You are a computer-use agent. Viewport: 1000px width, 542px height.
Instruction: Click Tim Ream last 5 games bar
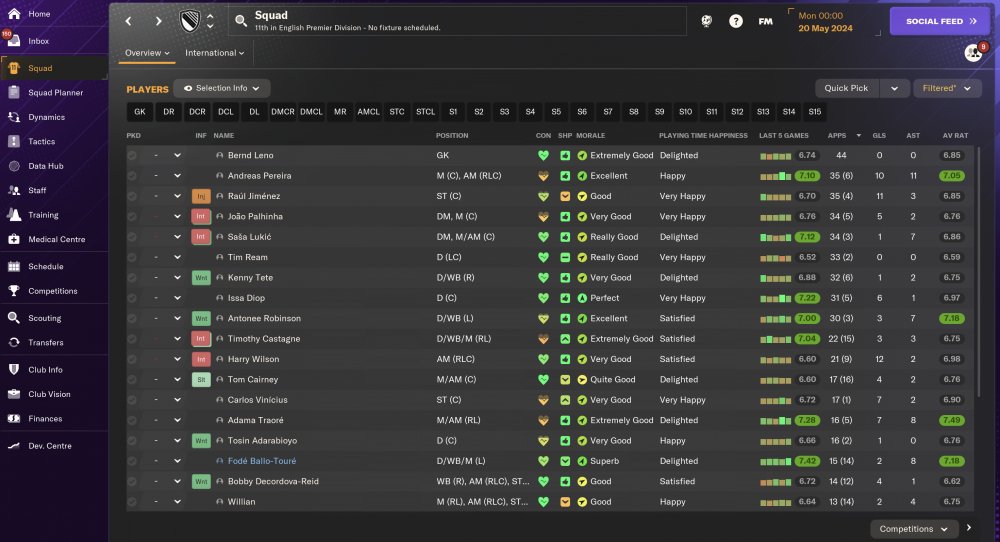(776, 258)
